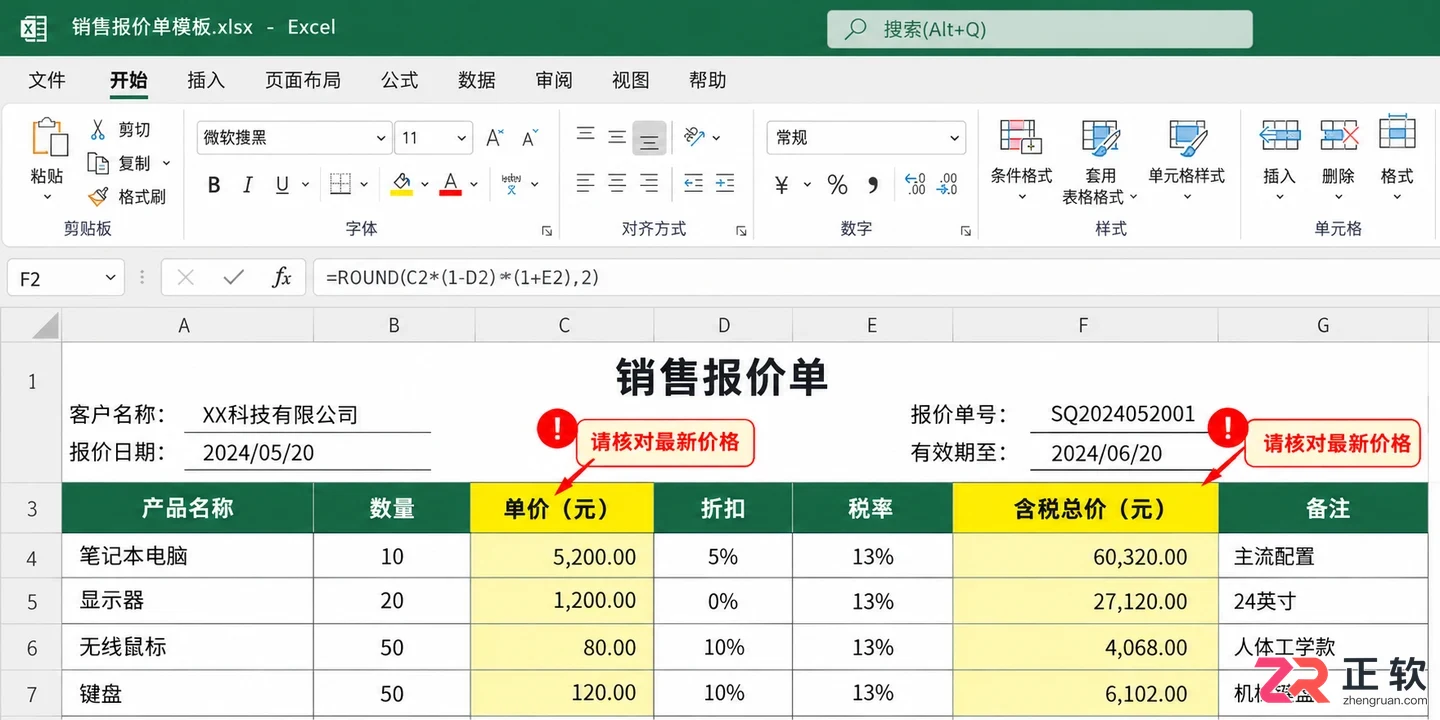The image size is (1440, 720).
Task: Open font color dropdown arrow
Action: (474, 185)
